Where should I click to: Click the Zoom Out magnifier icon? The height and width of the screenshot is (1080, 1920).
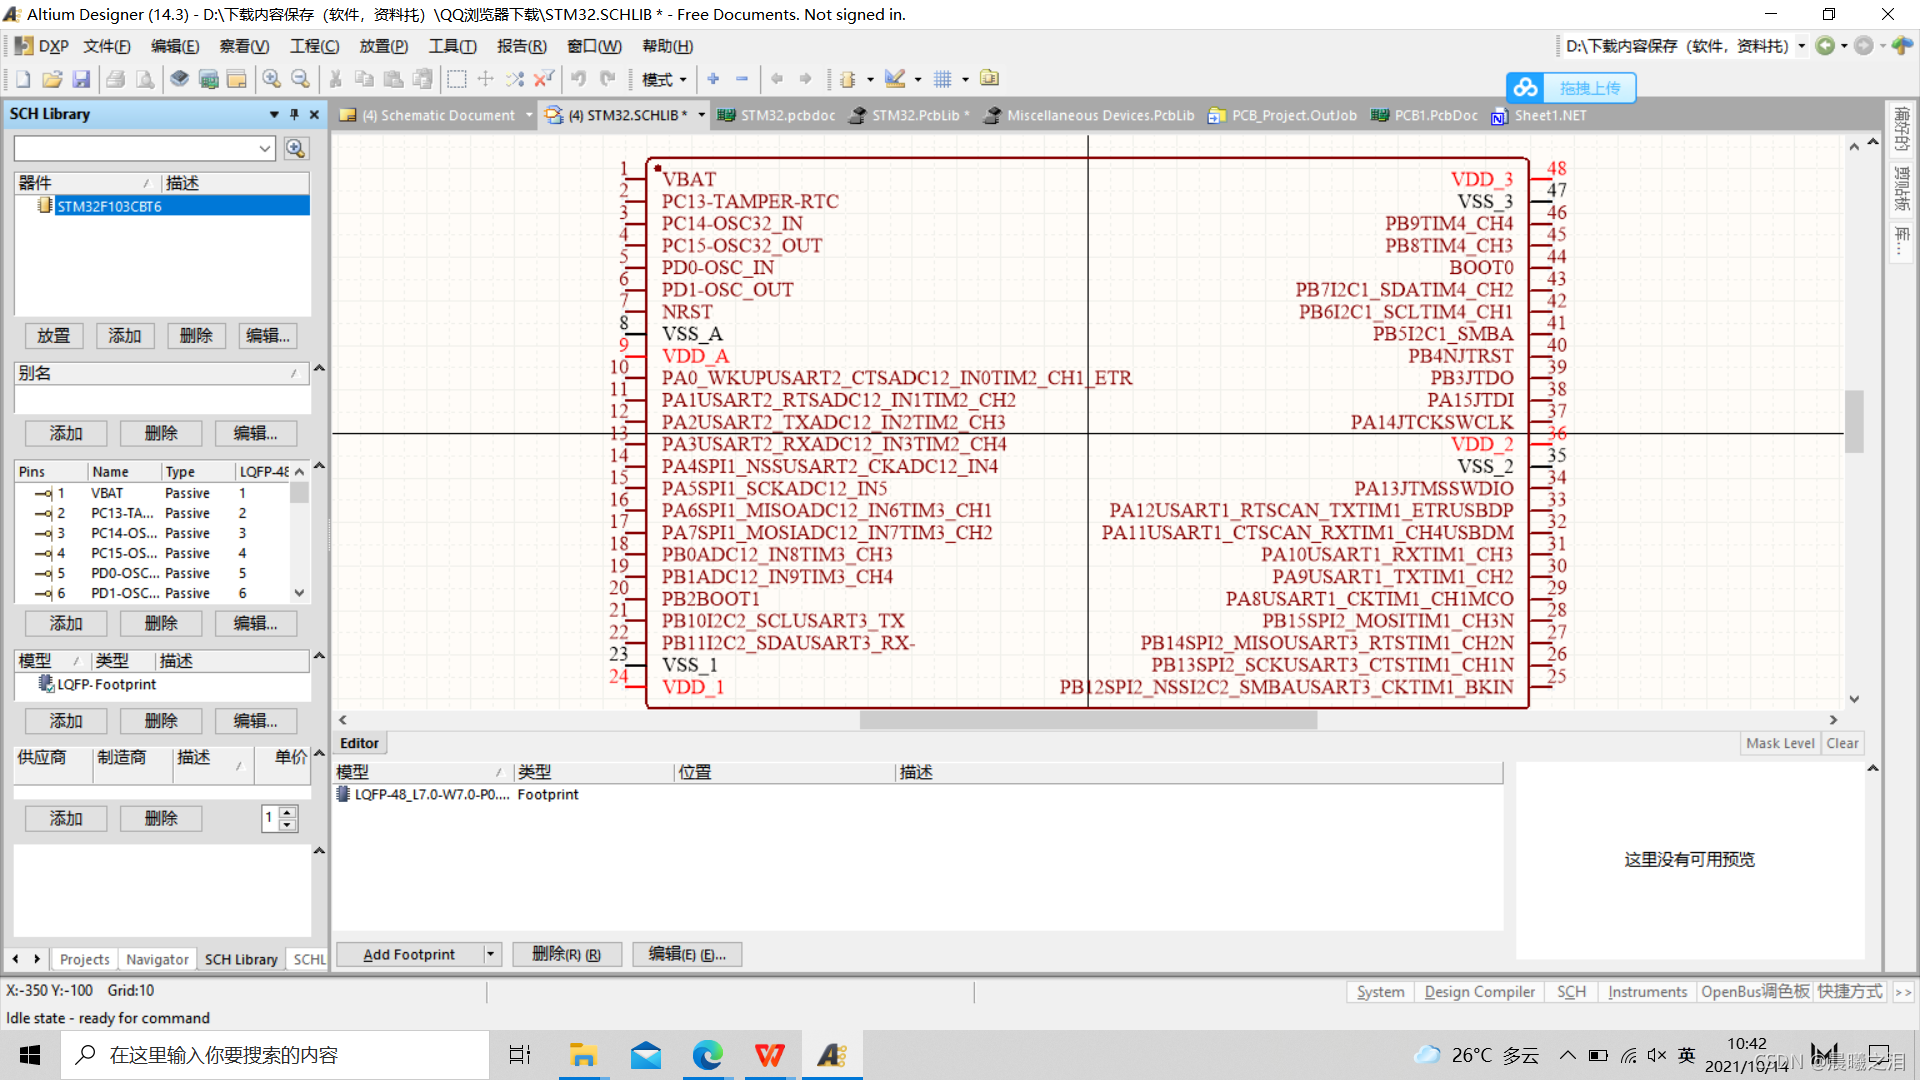coord(300,79)
